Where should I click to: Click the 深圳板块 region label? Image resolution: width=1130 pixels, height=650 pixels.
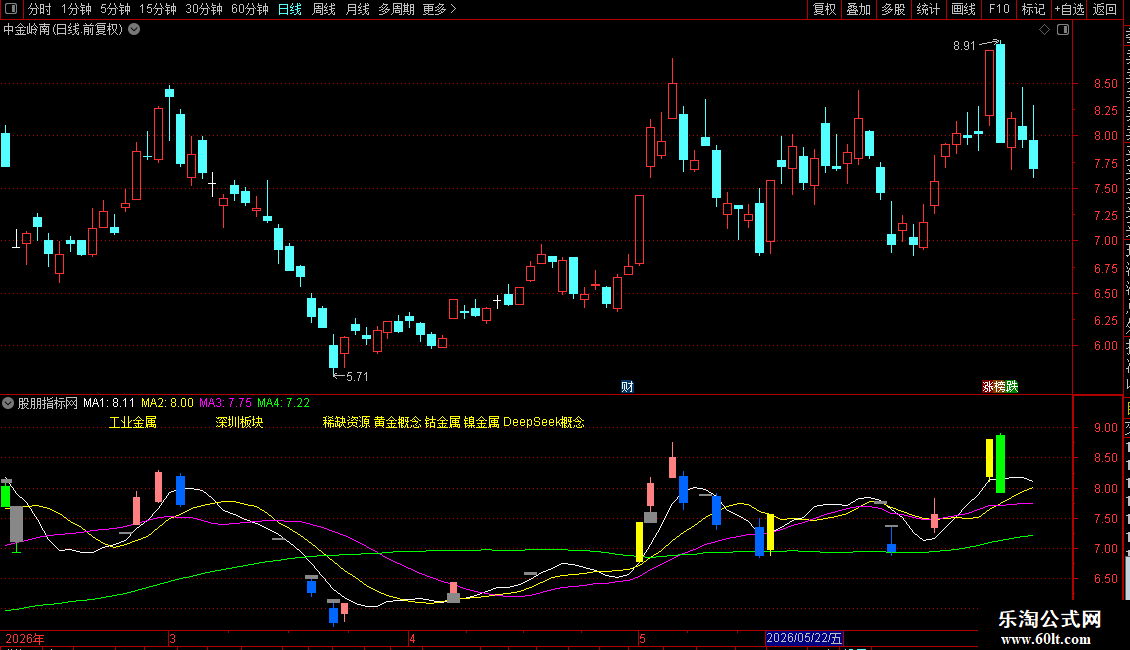[x=239, y=422]
